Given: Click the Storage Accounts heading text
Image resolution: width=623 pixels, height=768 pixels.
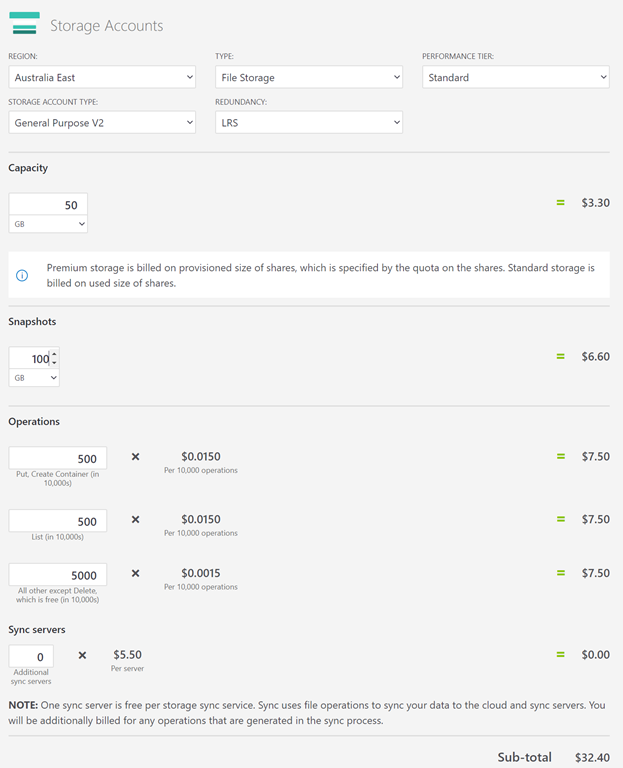Looking at the screenshot, I should click(106, 26).
